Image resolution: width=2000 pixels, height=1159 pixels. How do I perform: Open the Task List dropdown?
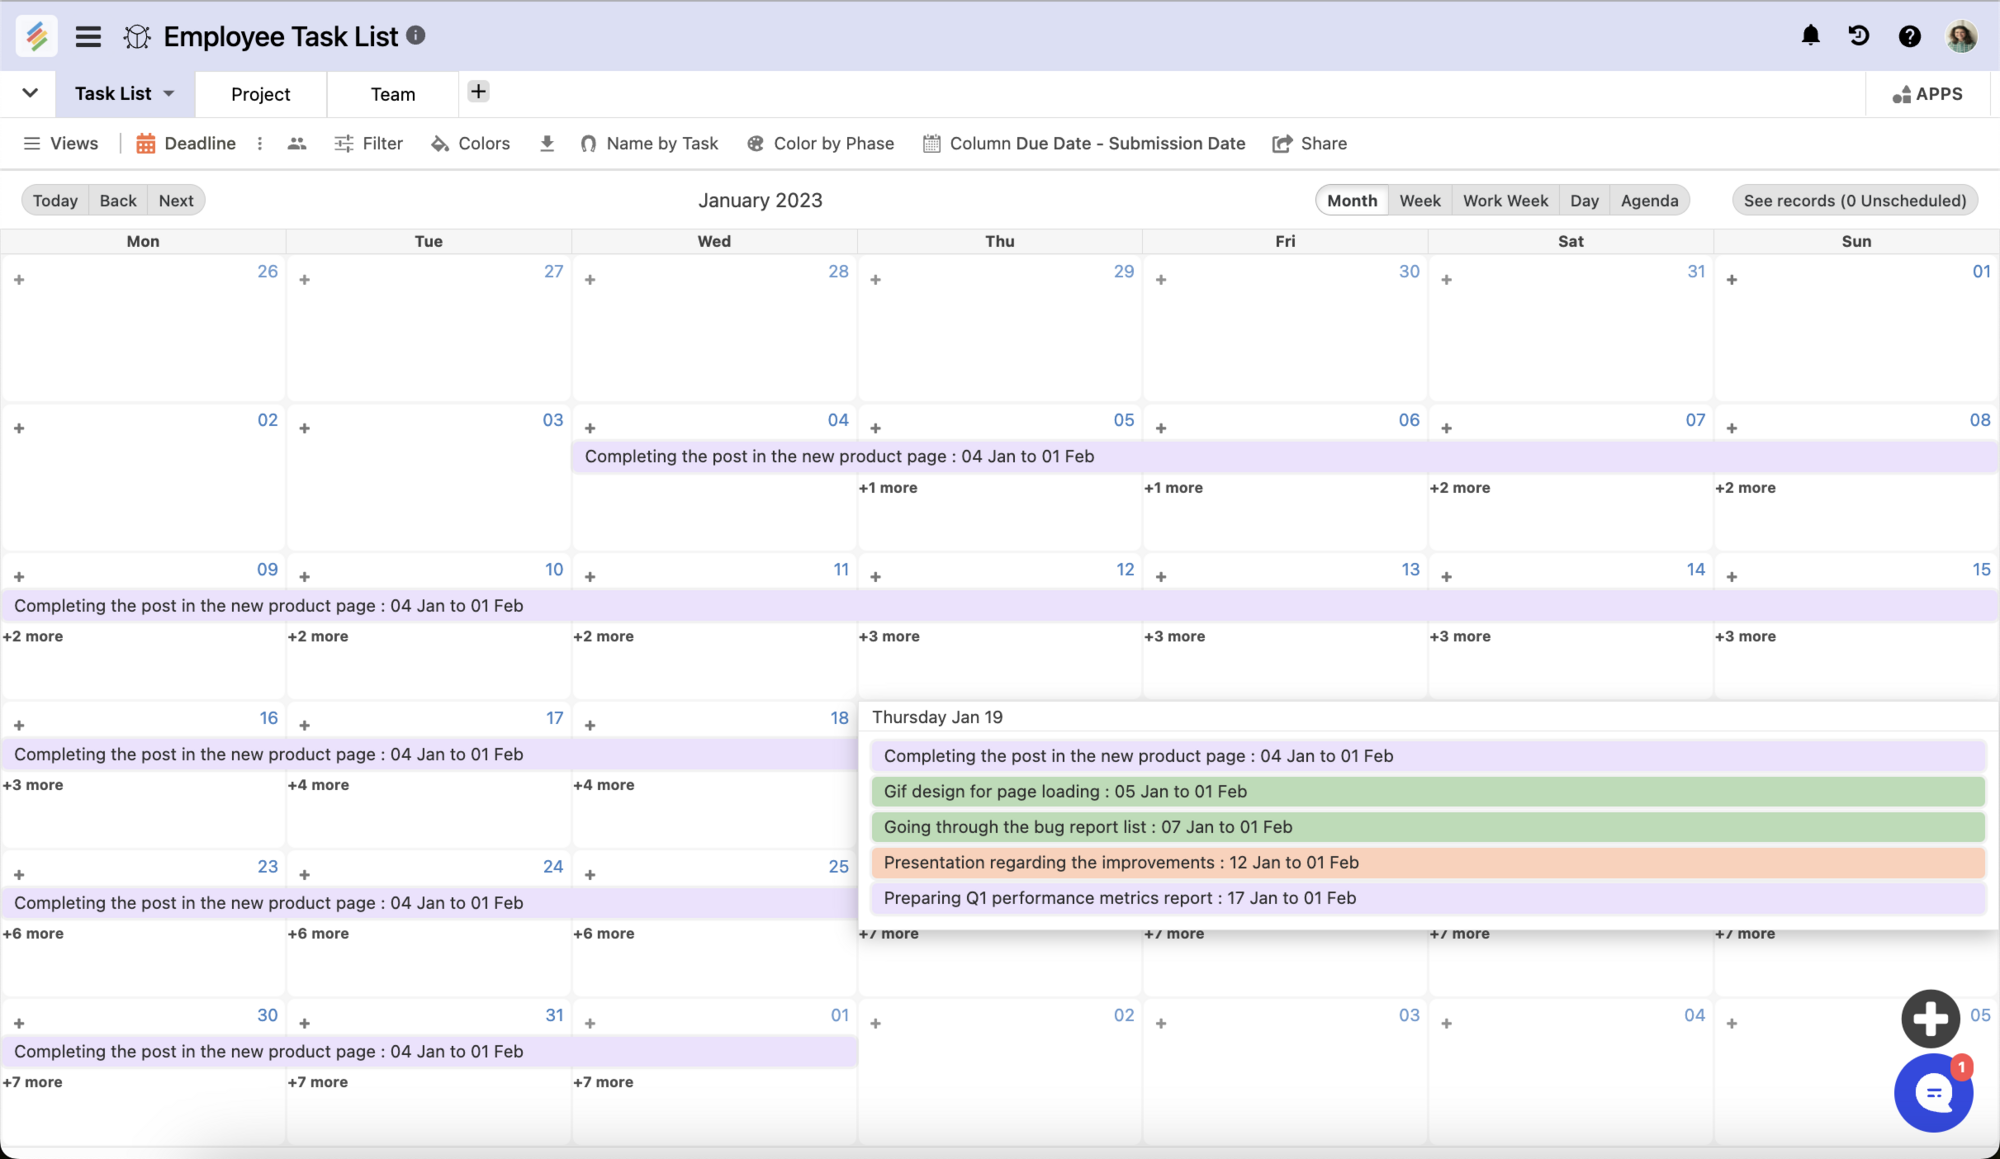122,93
